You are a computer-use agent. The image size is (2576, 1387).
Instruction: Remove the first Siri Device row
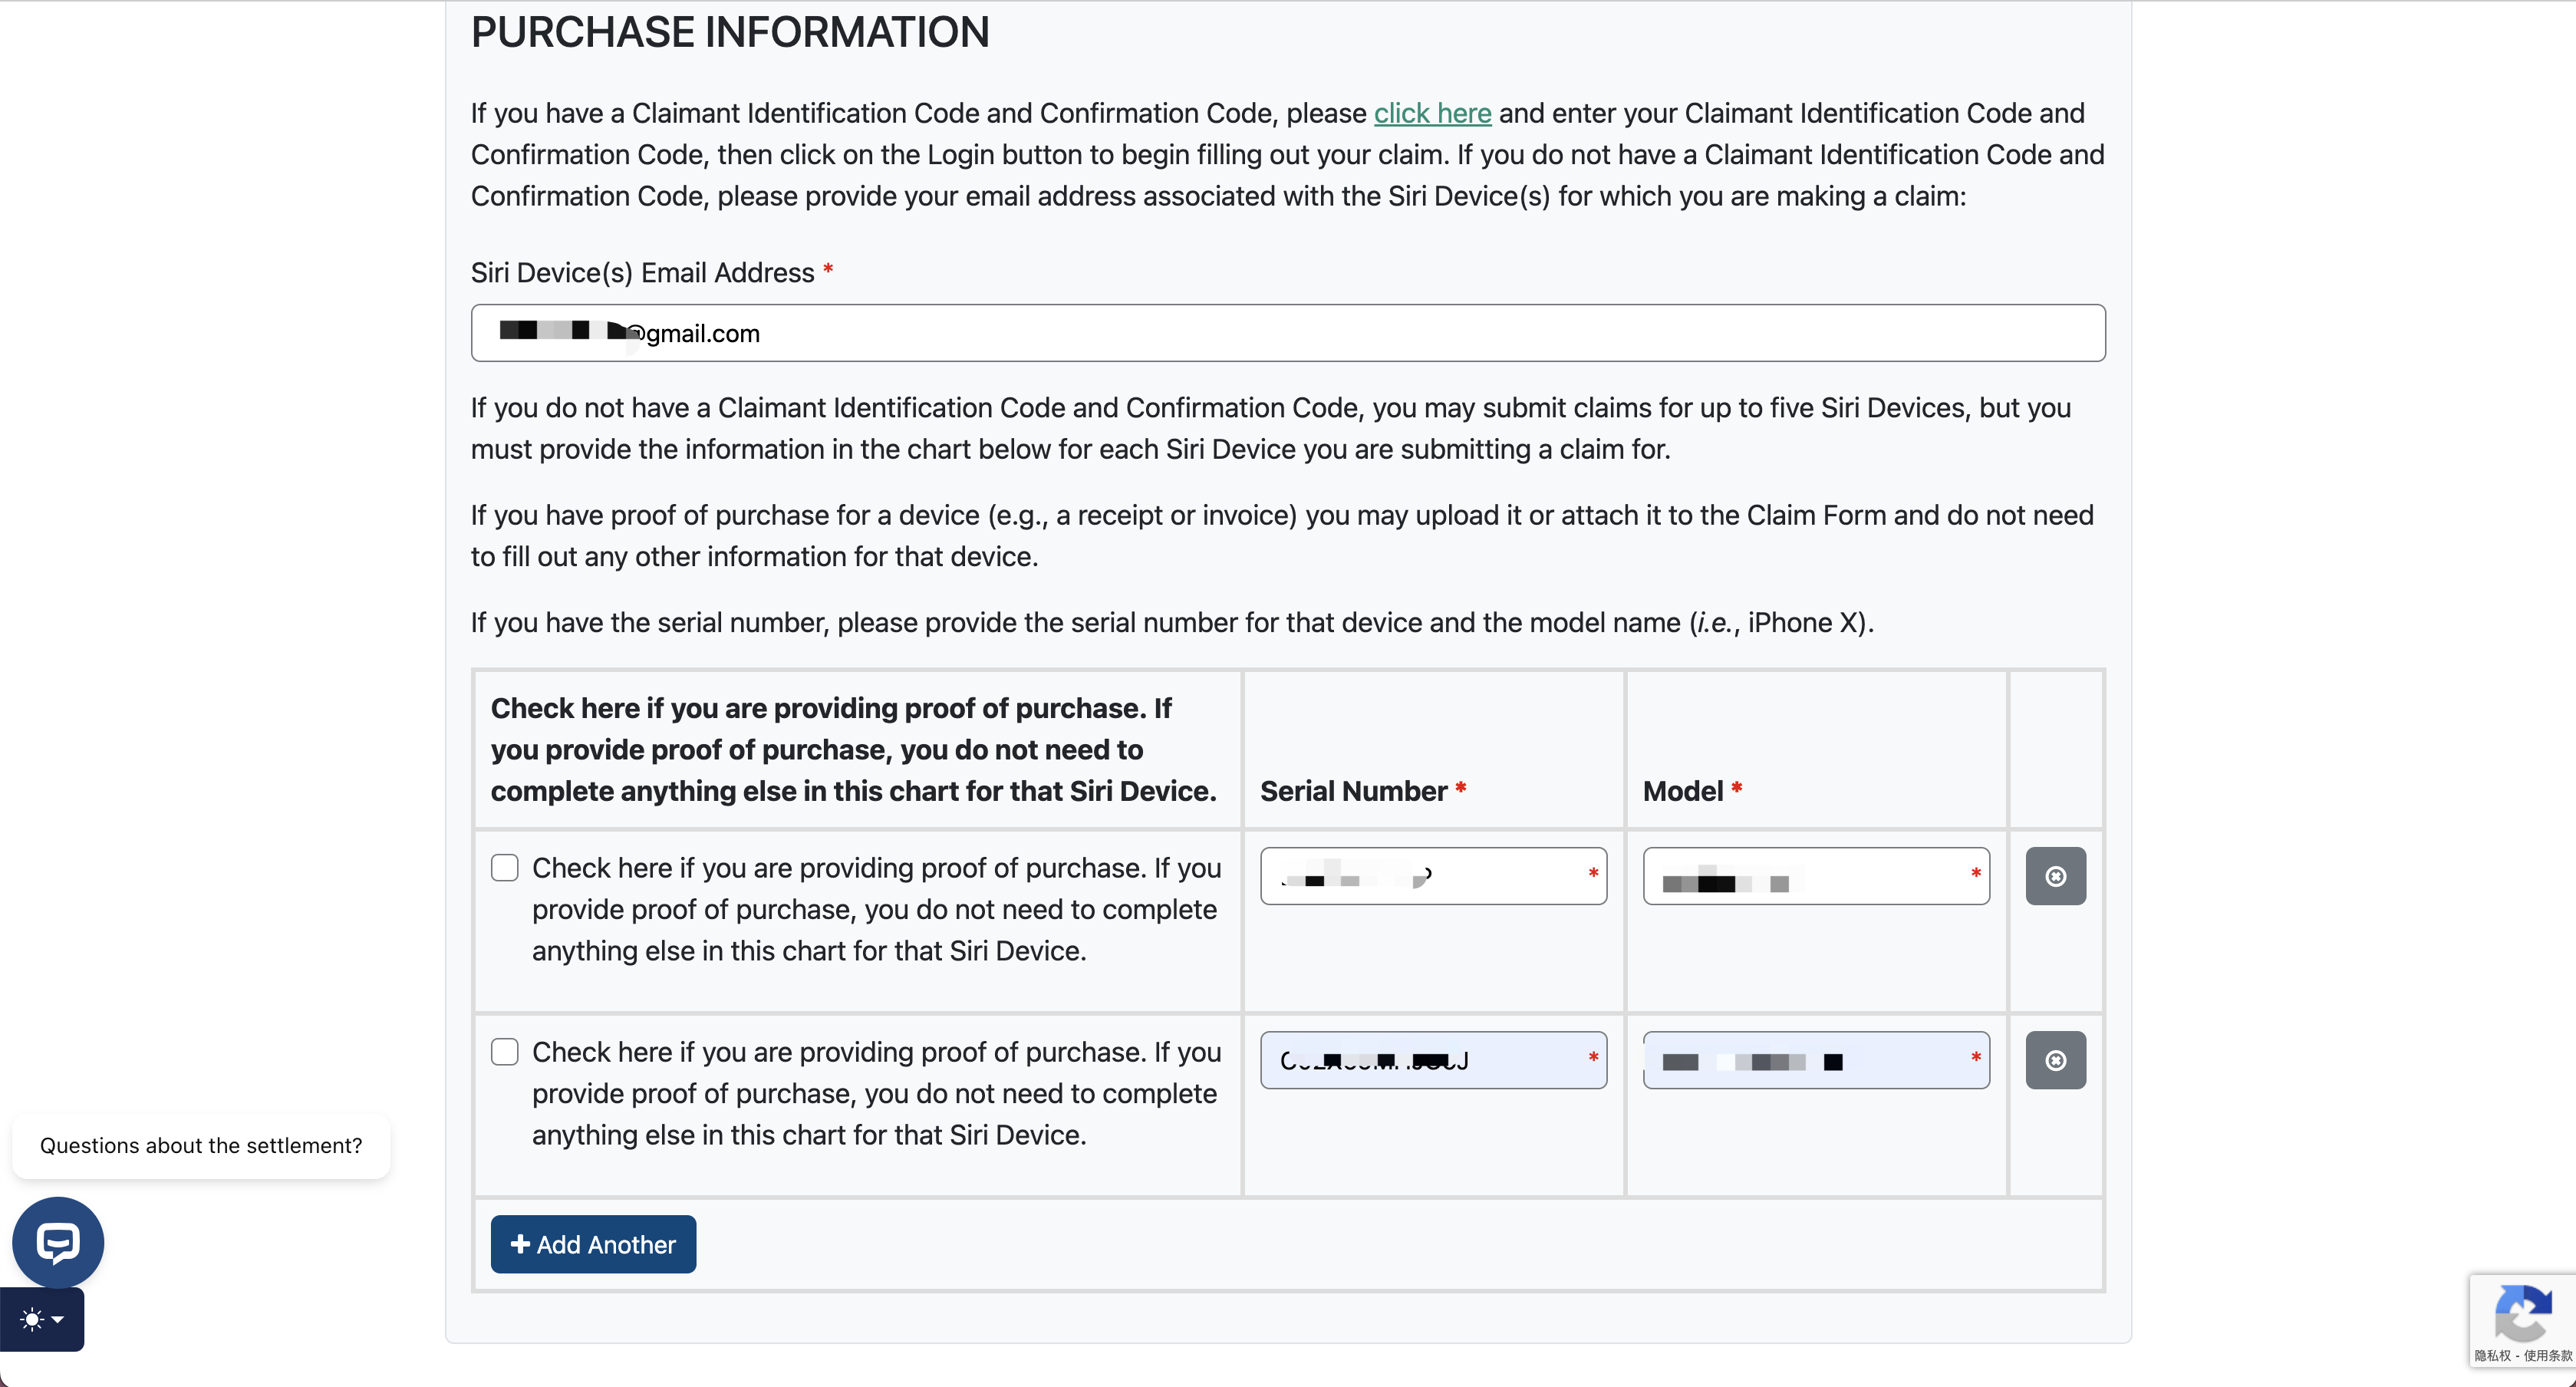click(x=2055, y=876)
